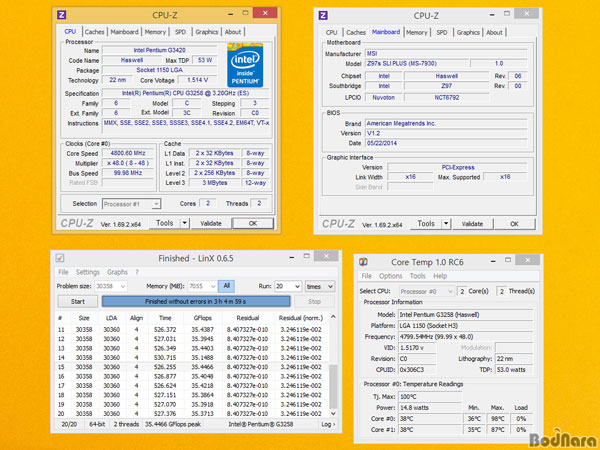This screenshot has width=600, height=450.
Task: Click Core Voltage value 1.514 V
Action: [x=197, y=80]
